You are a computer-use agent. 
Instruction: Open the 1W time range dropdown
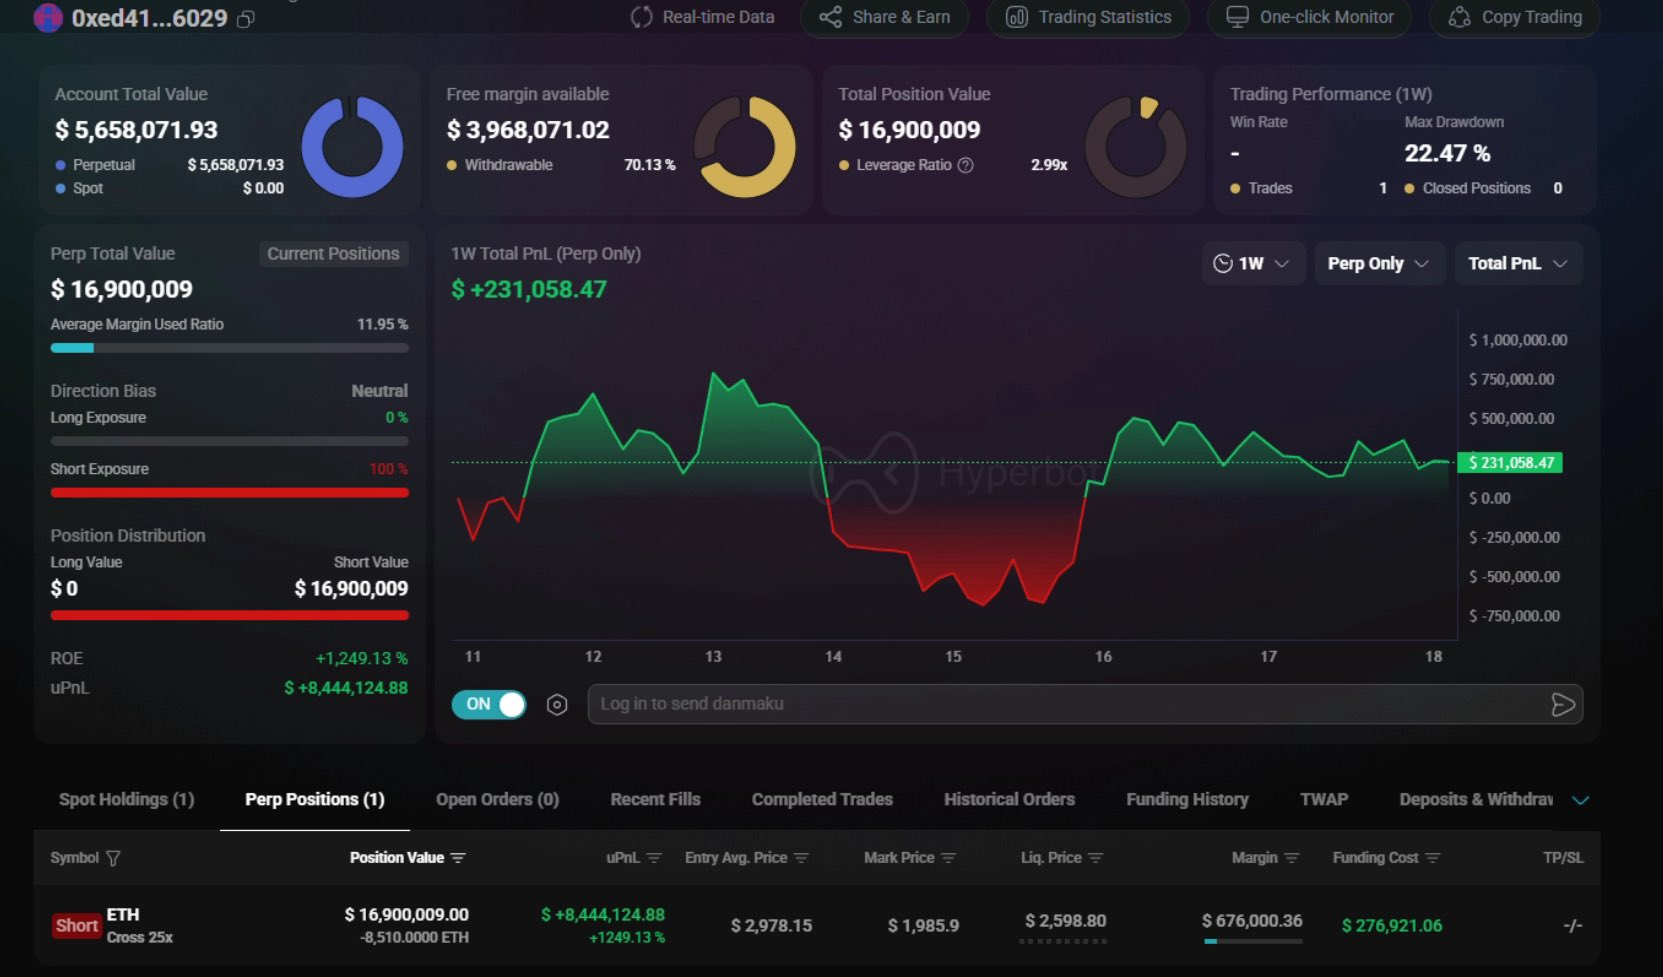[1252, 264]
